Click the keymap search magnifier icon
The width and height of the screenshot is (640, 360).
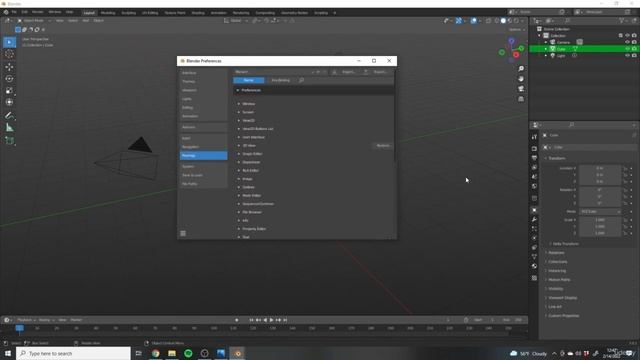pyautogui.click(x=301, y=80)
